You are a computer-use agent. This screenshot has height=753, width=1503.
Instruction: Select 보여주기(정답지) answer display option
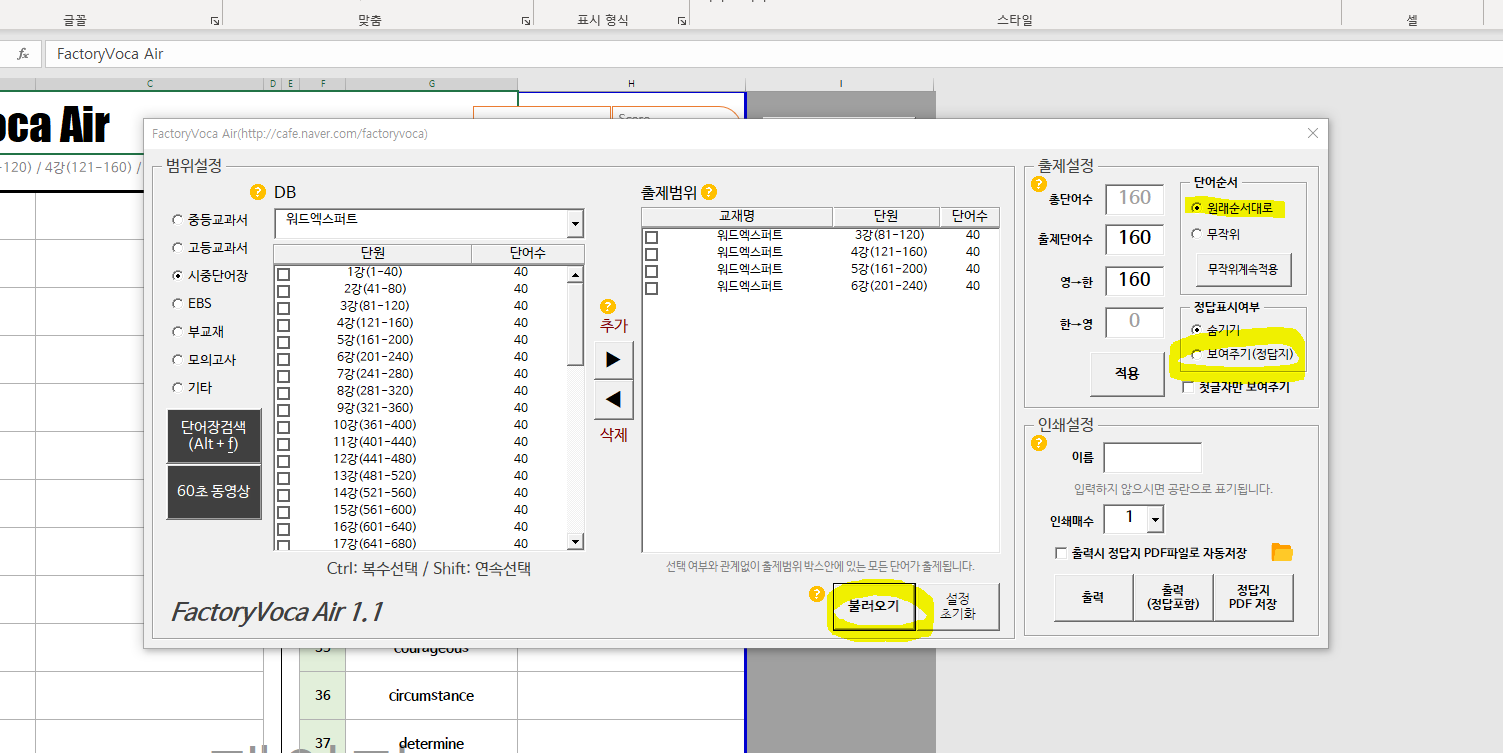[1197, 355]
